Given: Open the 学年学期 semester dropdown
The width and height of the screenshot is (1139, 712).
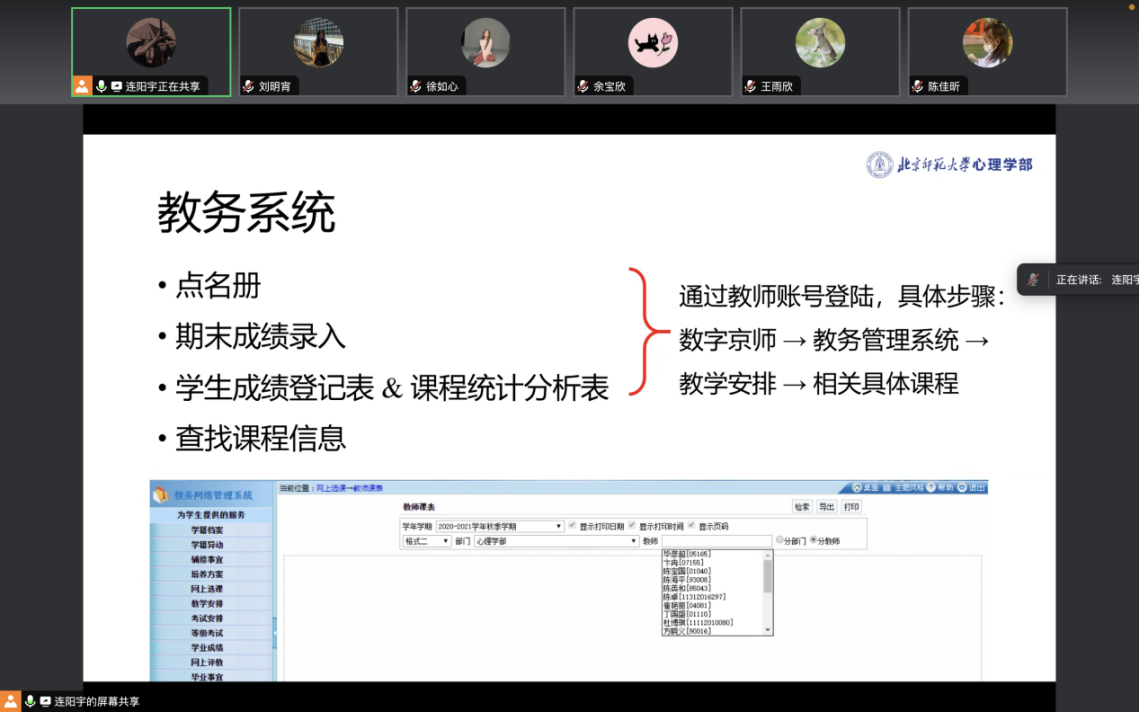Looking at the screenshot, I should pos(500,526).
